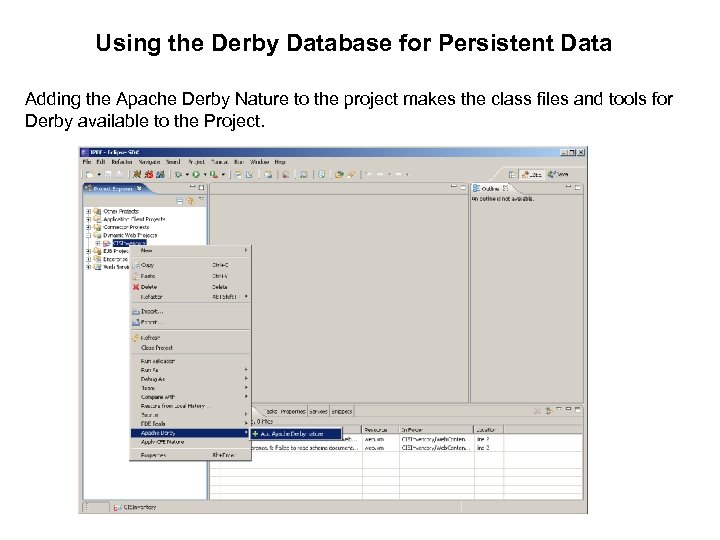Click Link with Editor in Project Explorer
Image resolution: width=720 pixels, height=540 pixels.
191,201
